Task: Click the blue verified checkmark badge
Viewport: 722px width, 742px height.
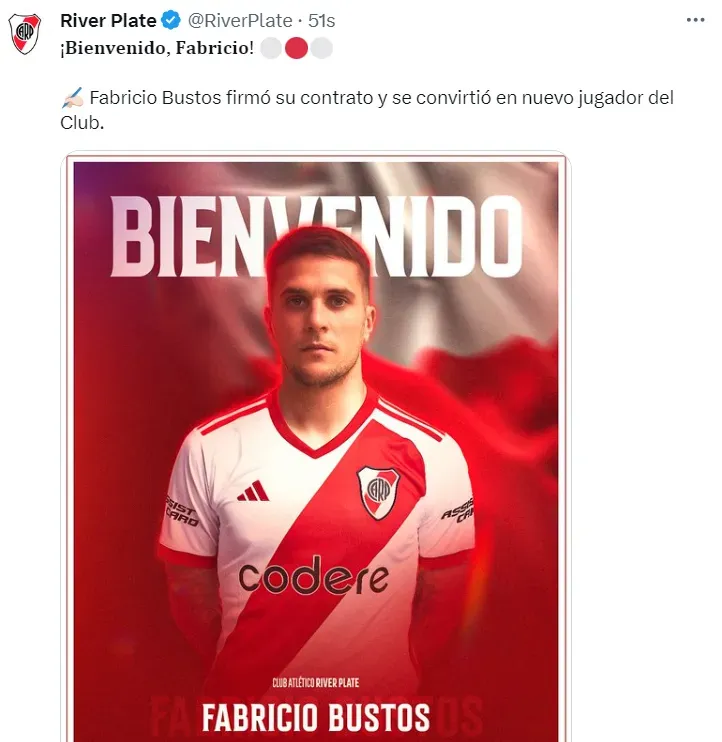Action: click(x=171, y=21)
